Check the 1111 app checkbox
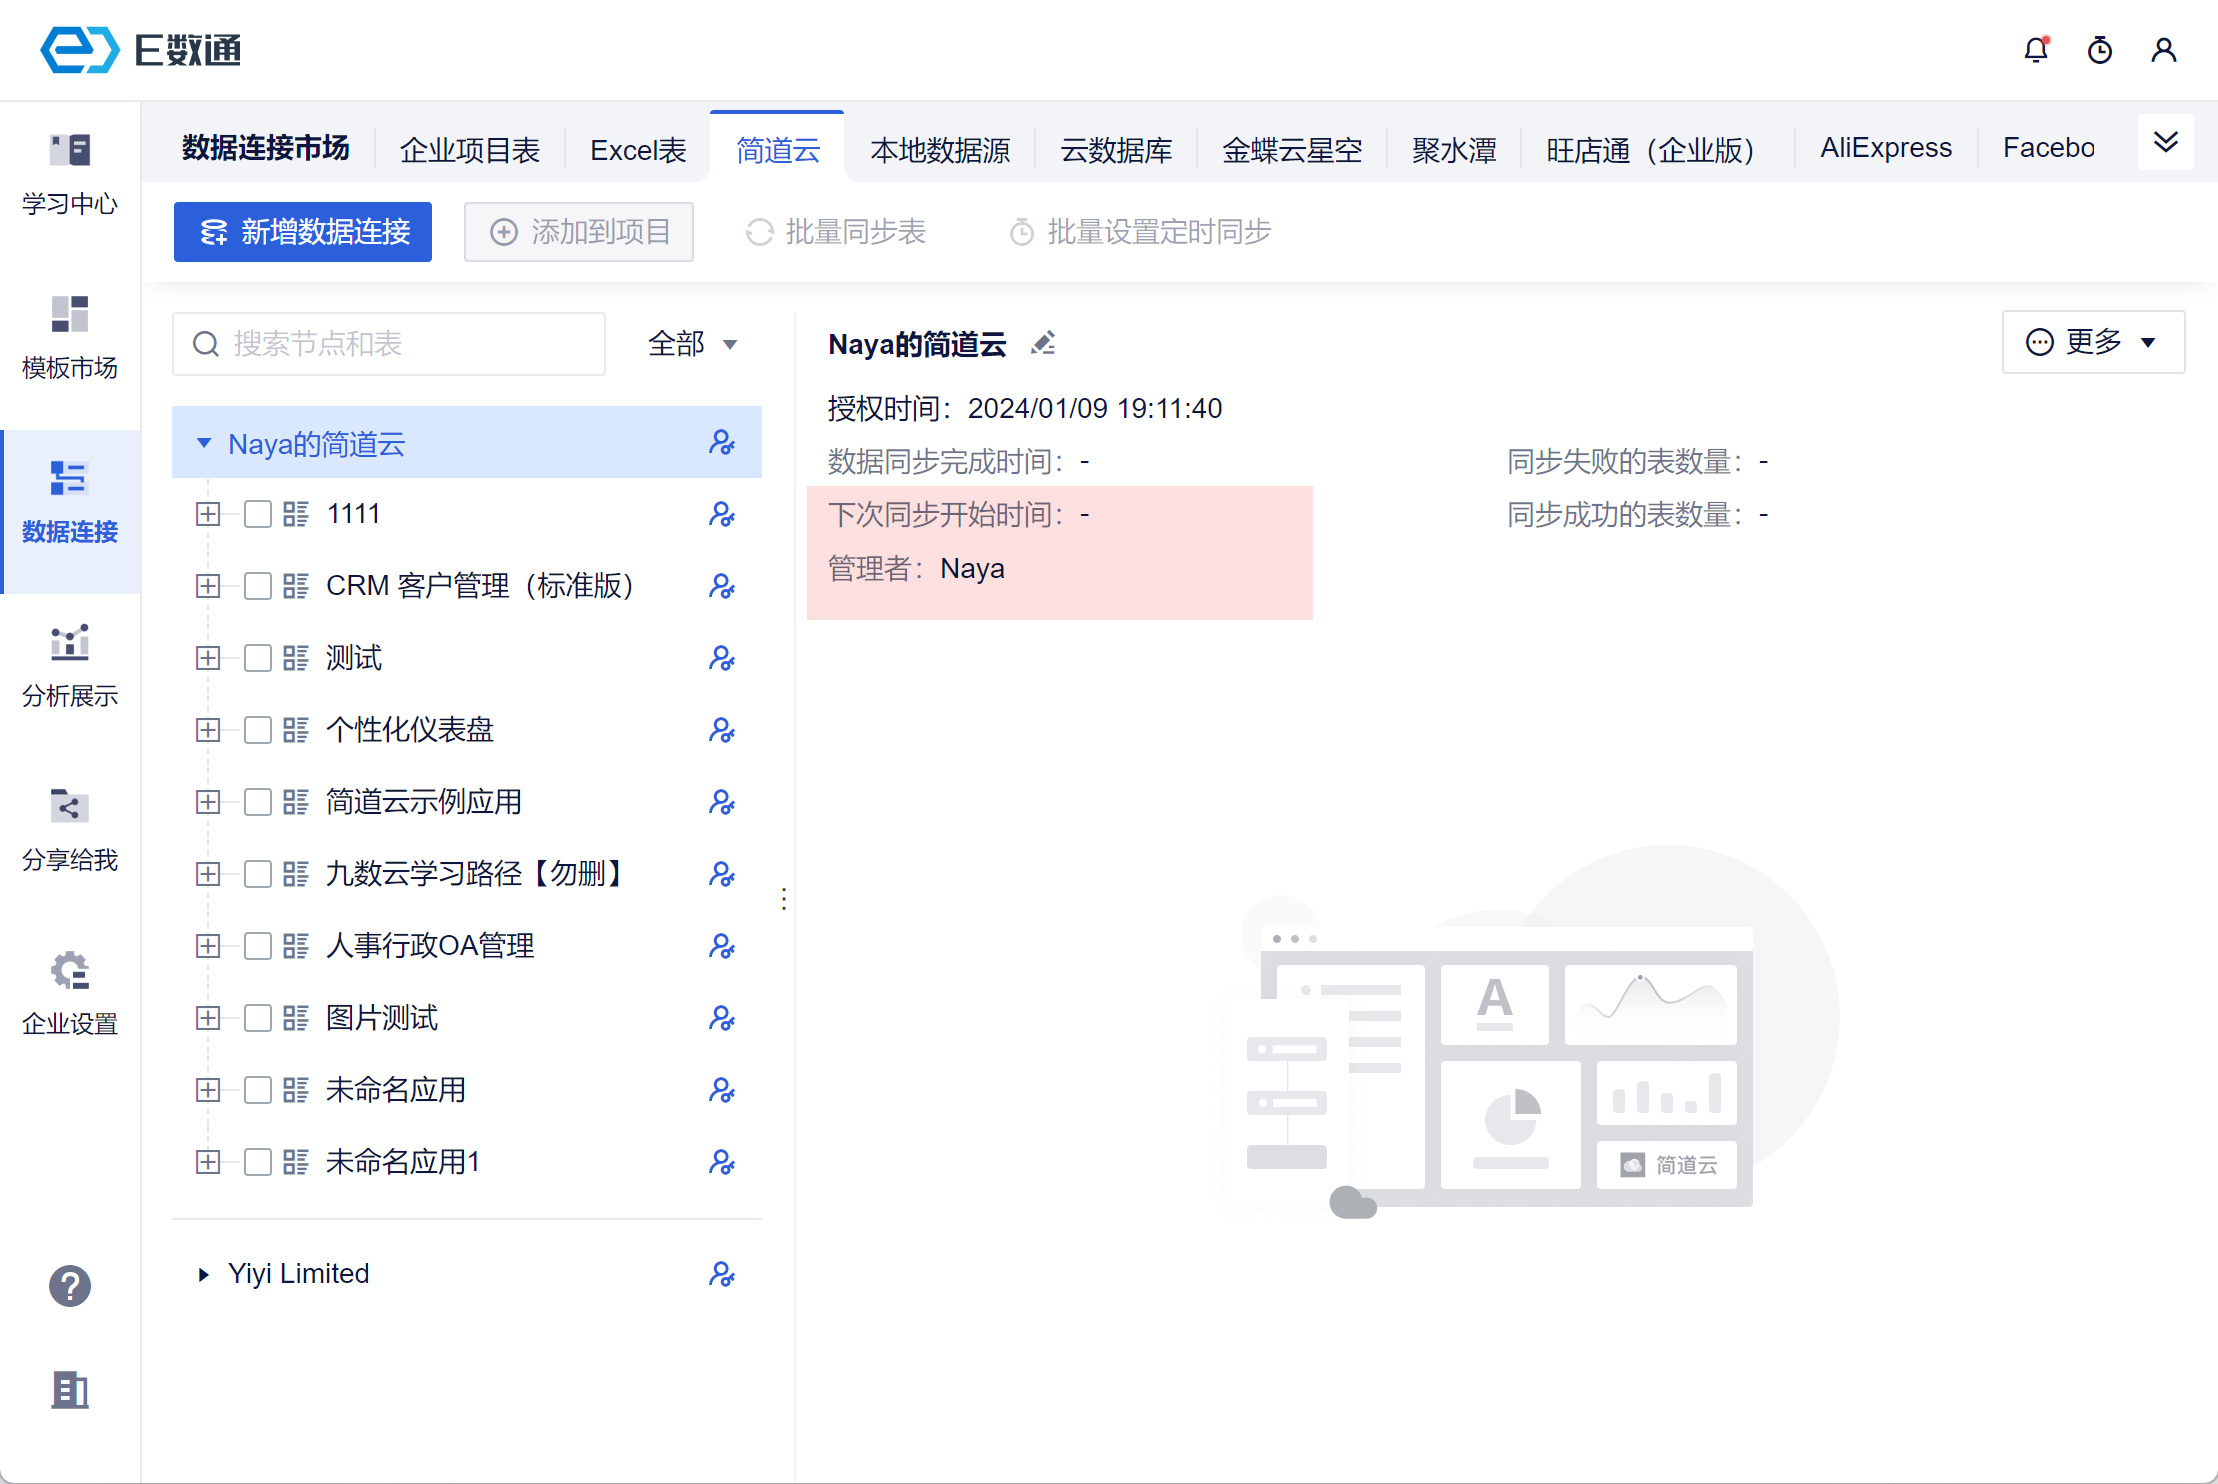2218x1484 pixels. click(x=258, y=514)
